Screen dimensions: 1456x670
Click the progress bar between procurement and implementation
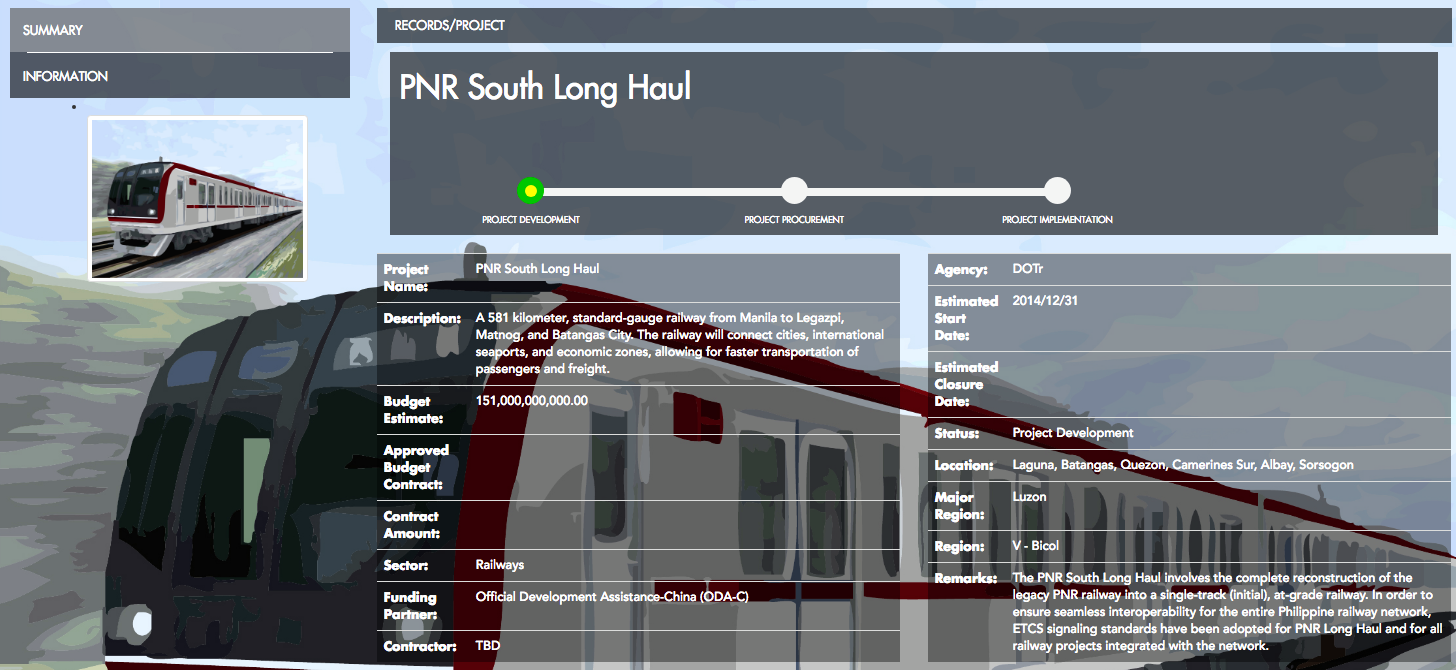pos(925,189)
